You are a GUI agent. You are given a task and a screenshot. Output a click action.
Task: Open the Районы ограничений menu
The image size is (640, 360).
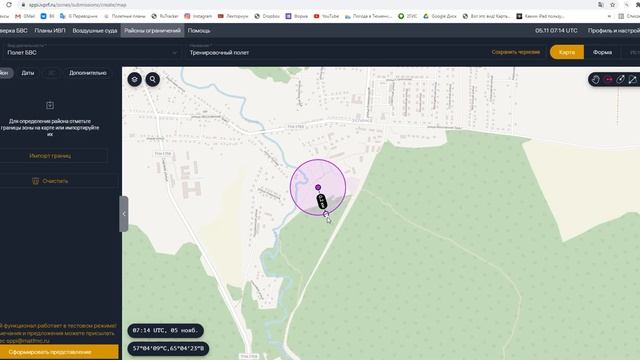click(152, 31)
